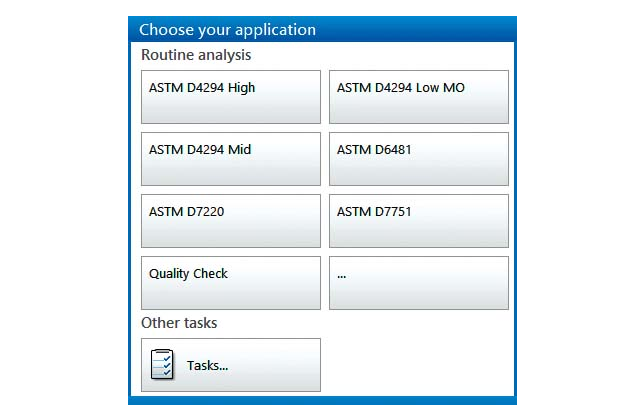Click the 'Quality Check' label text
This screenshot has width=640, height=420.
click(x=188, y=274)
